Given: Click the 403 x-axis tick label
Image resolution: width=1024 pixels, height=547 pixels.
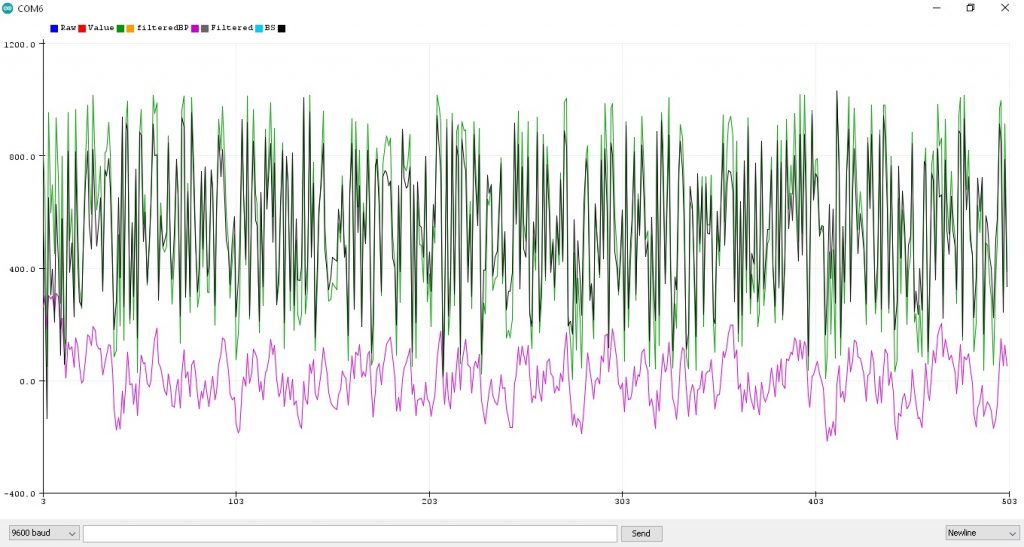Looking at the screenshot, I should coord(816,501).
